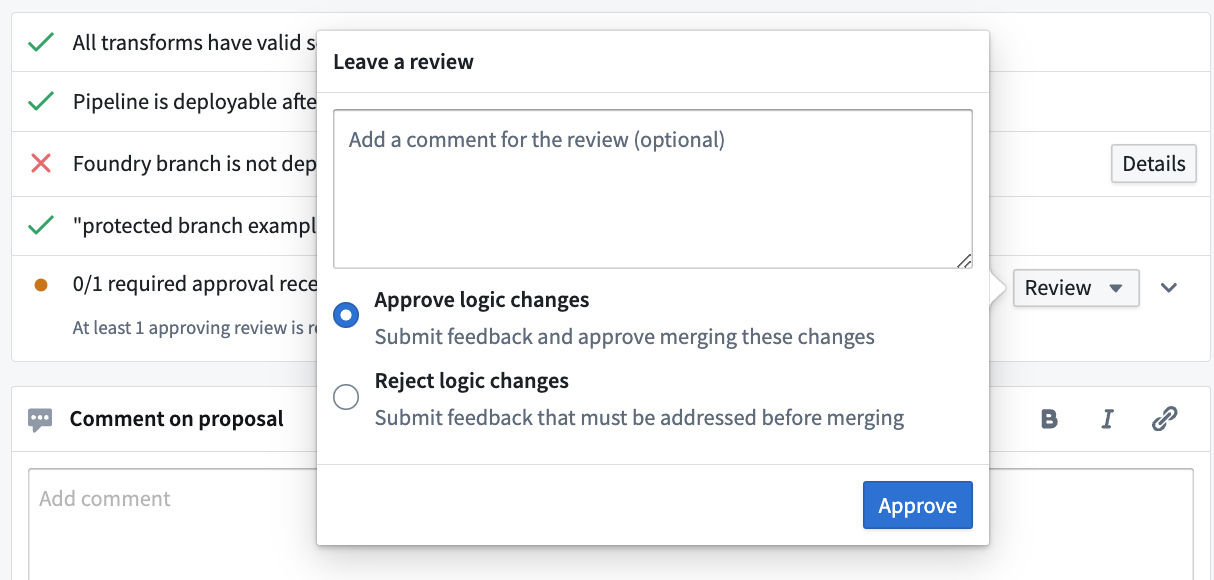Viewport: 1214px width, 580px height.
Task: Click the orange pending dot for required approvals
Action: coord(43,283)
